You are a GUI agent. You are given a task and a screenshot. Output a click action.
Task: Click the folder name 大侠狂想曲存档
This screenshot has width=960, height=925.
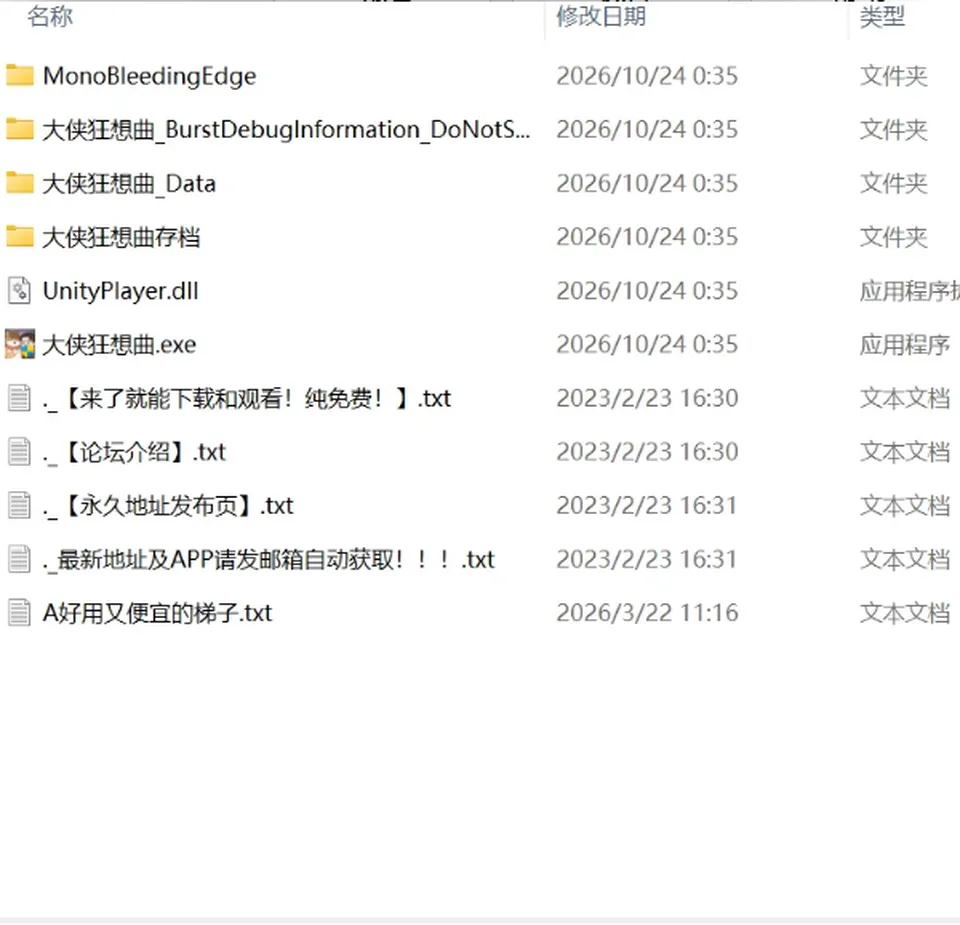tap(121, 237)
